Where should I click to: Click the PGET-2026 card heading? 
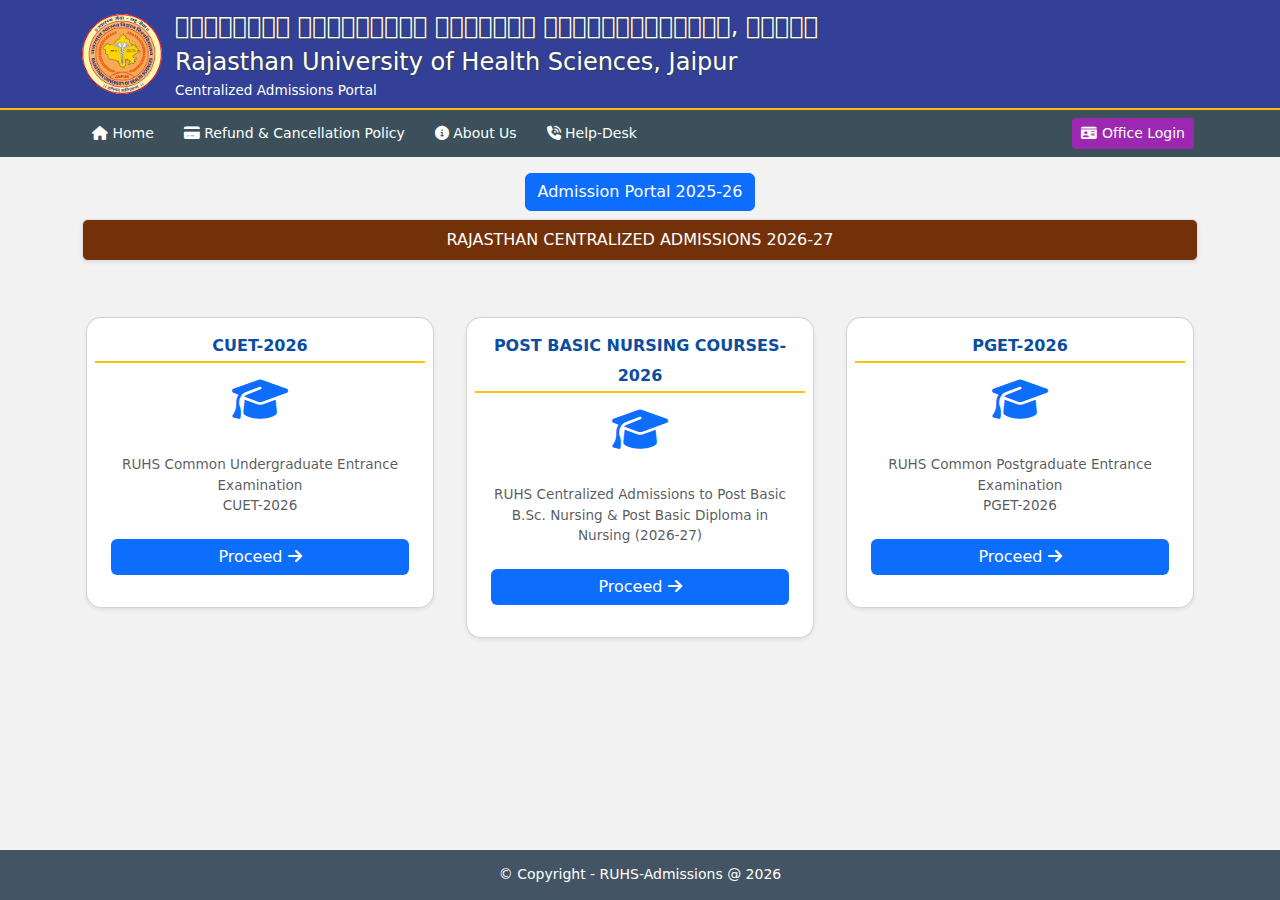(x=1020, y=345)
